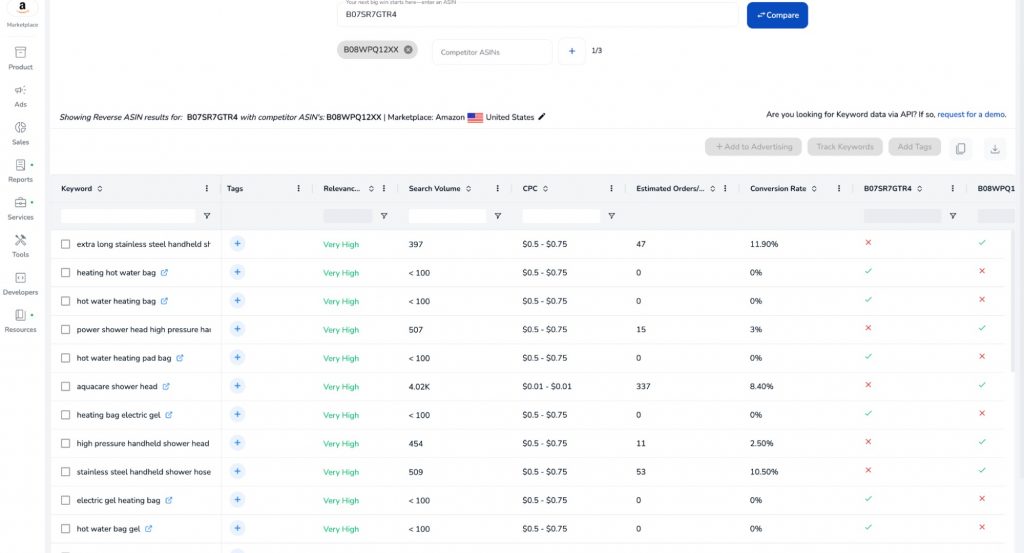Add tag to electric gel heating bag row
This screenshot has width=1024, height=553.
pyautogui.click(x=237, y=499)
